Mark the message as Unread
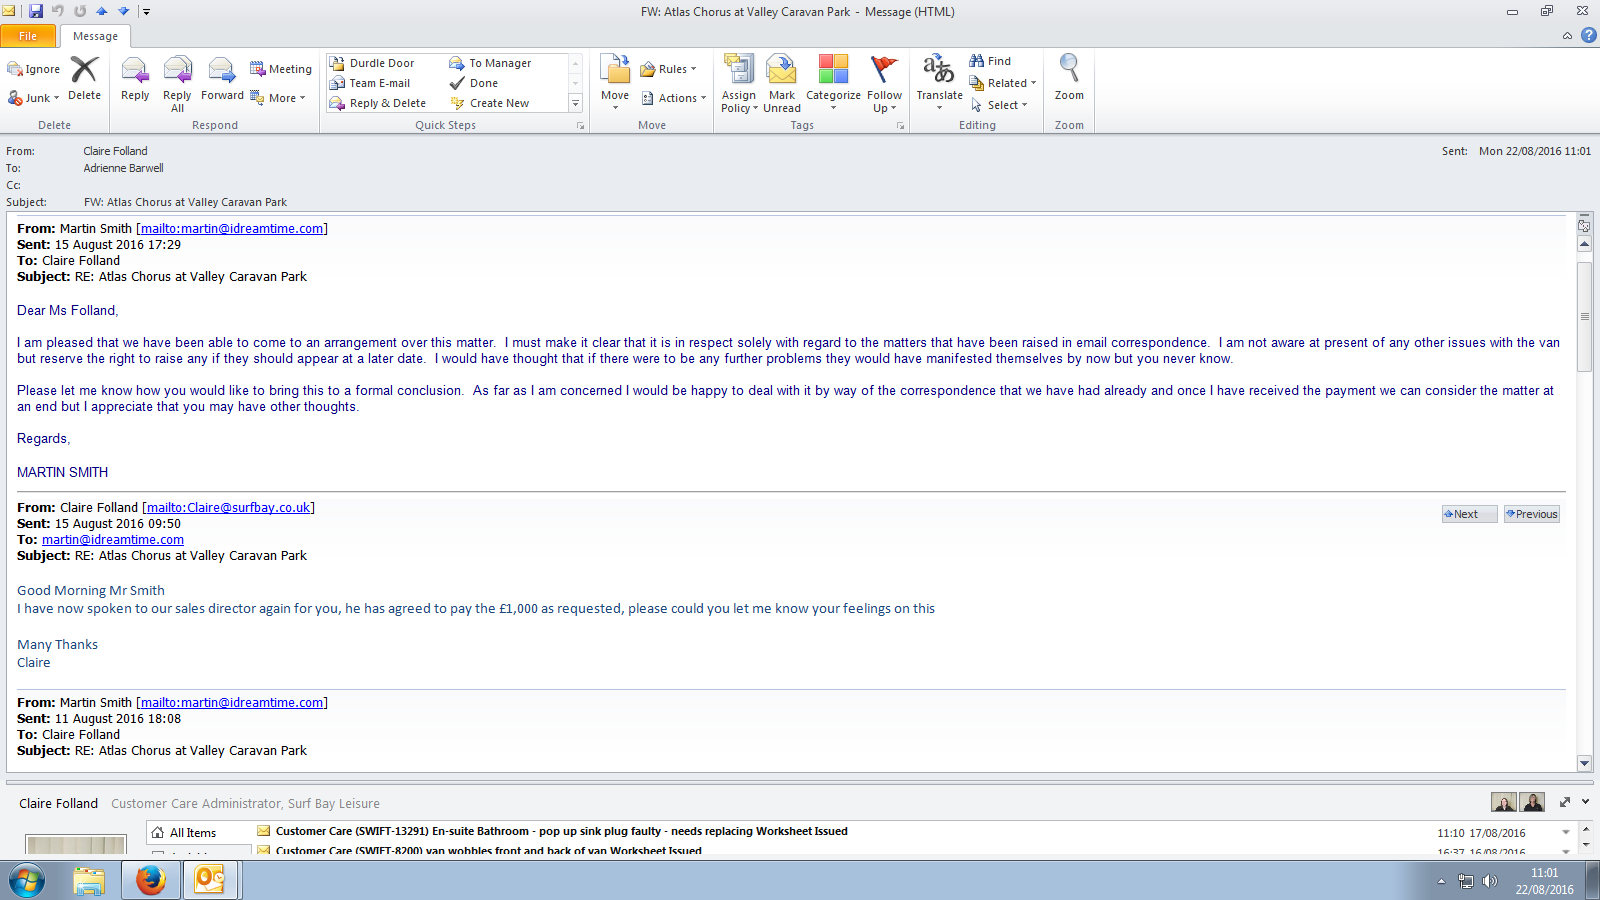The width and height of the screenshot is (1600, 900). 782,84
